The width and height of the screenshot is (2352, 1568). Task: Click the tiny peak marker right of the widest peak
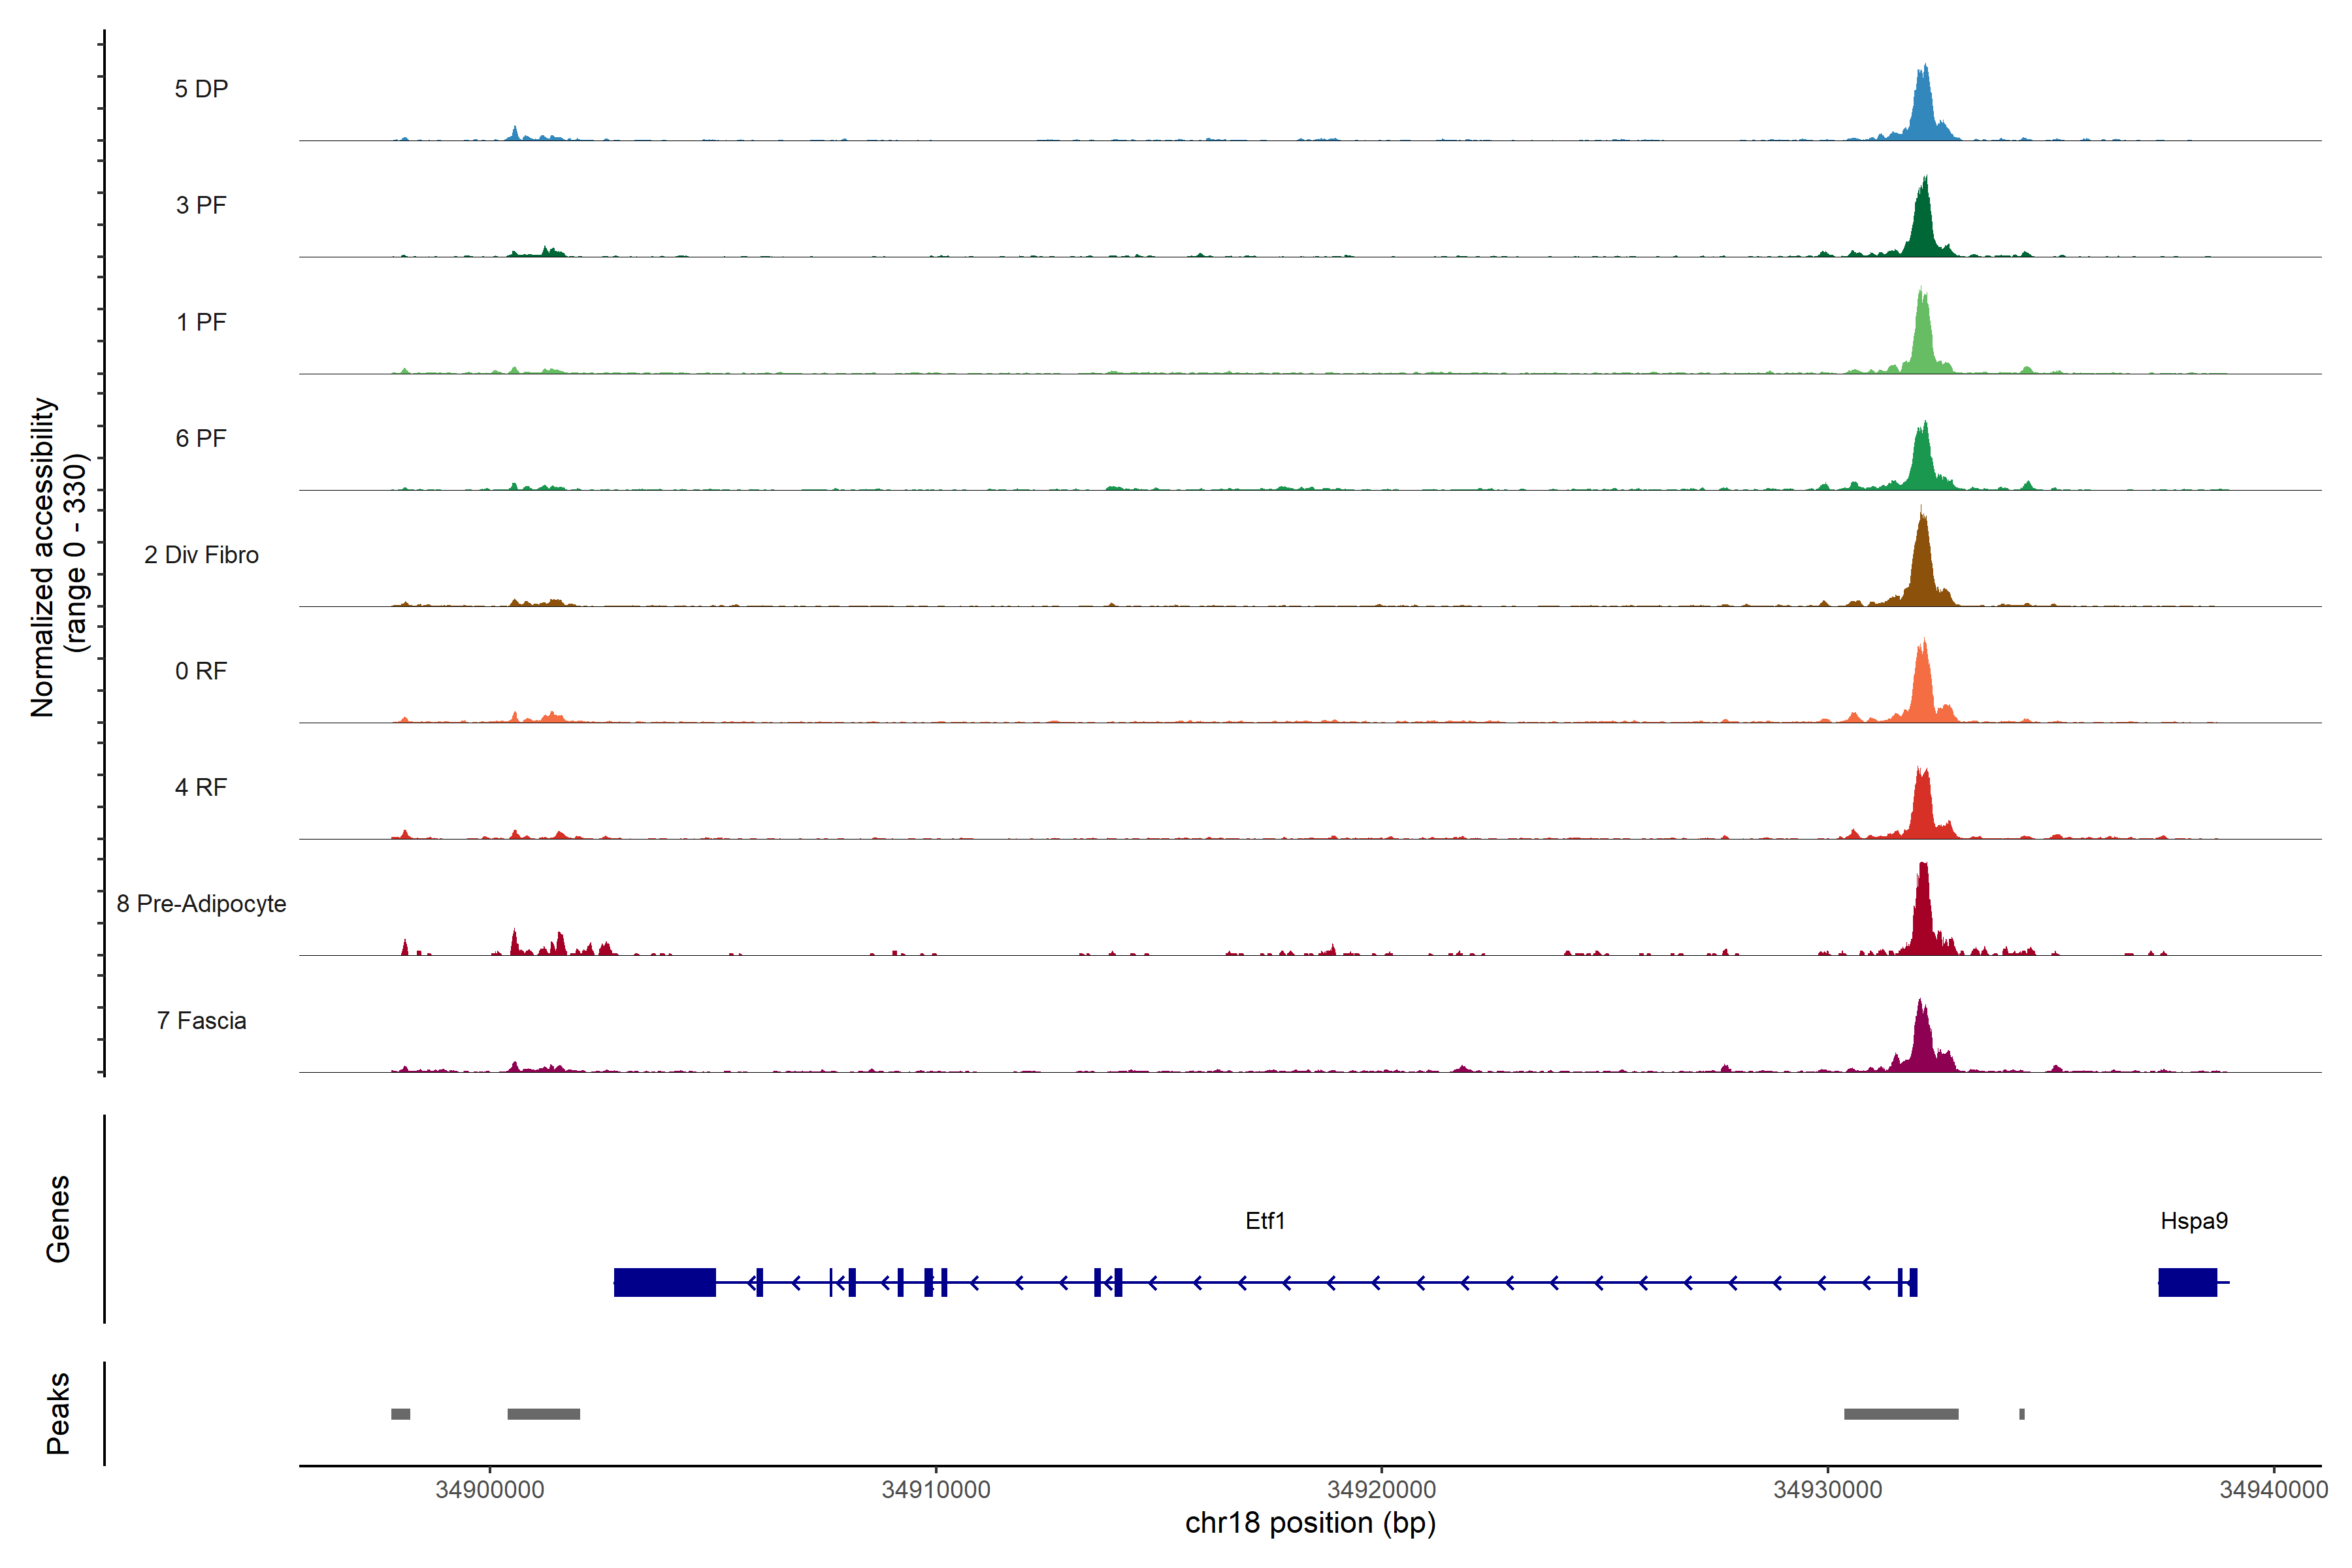coord(2021,1414)
